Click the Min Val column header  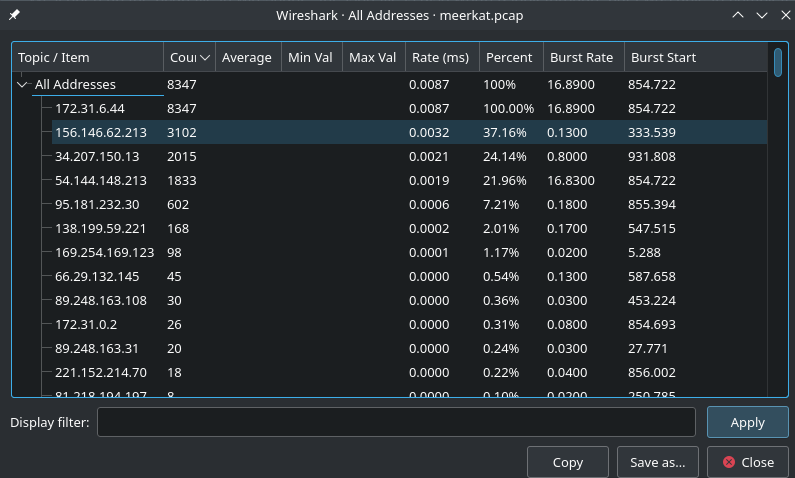point(312,57)
